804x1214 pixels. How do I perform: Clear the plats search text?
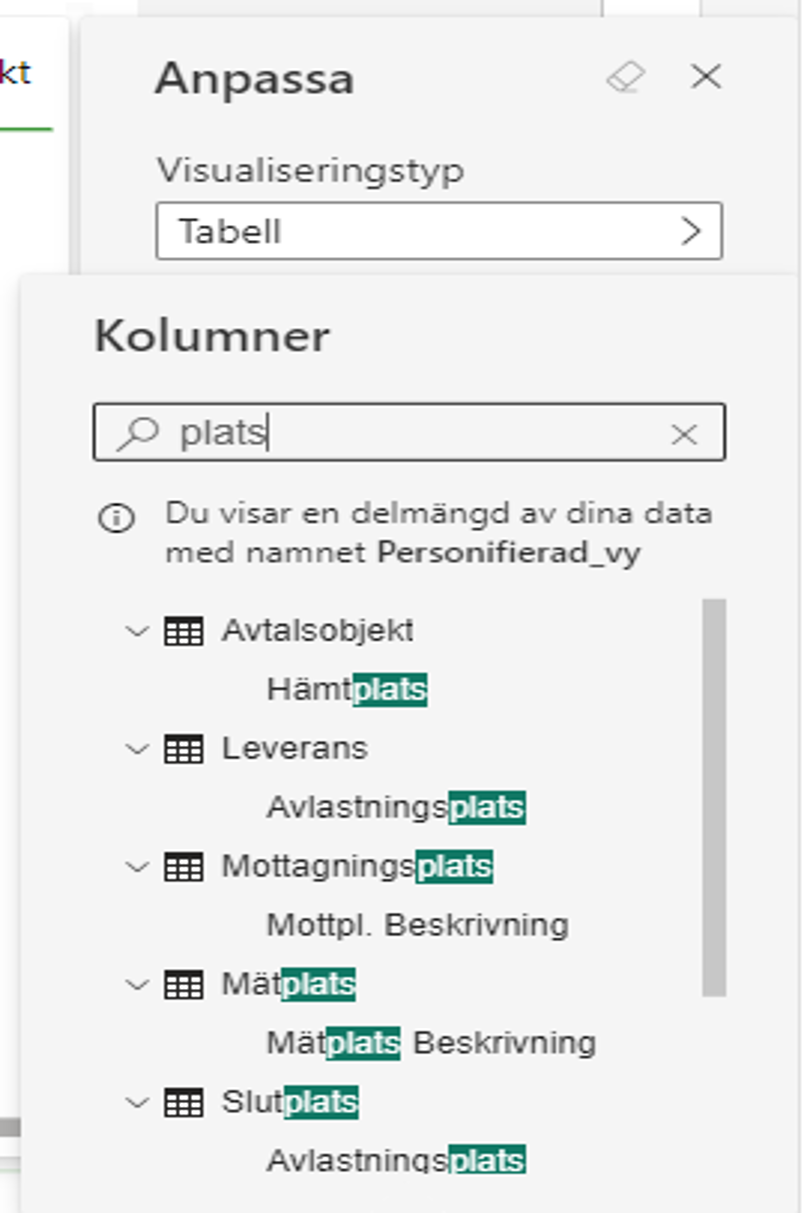tap(684, 434)
